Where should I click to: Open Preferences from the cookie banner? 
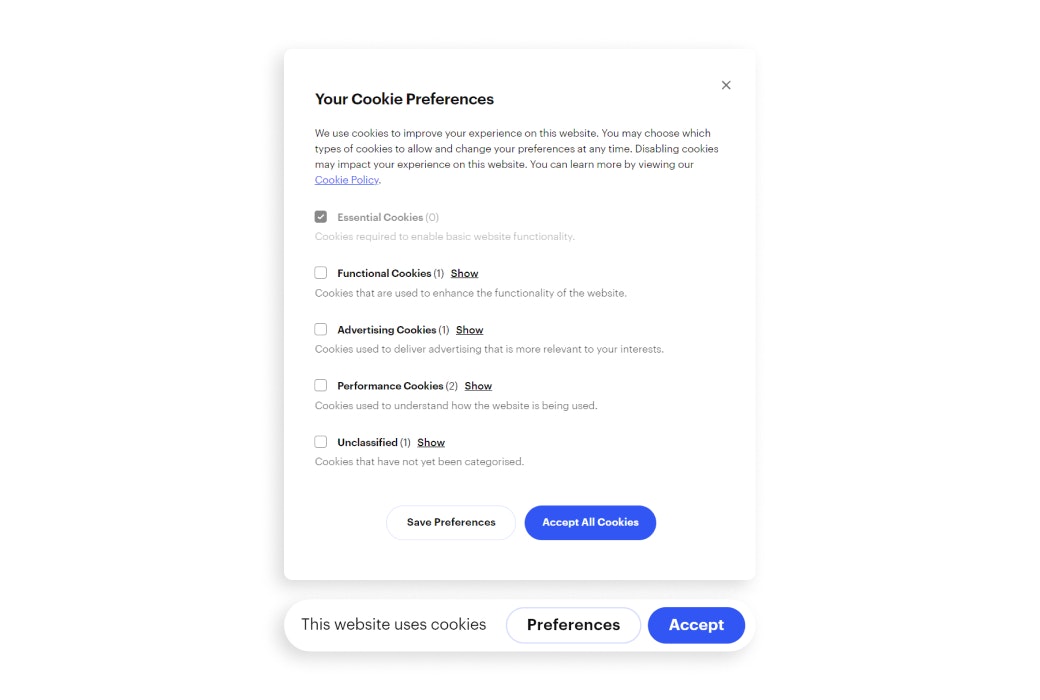(x=572, y=624)
